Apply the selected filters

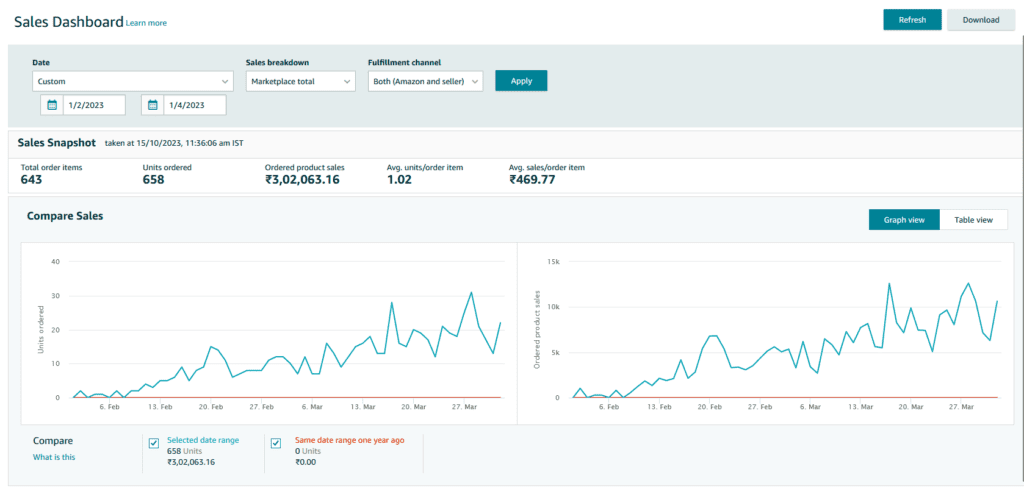click(521, 81)
